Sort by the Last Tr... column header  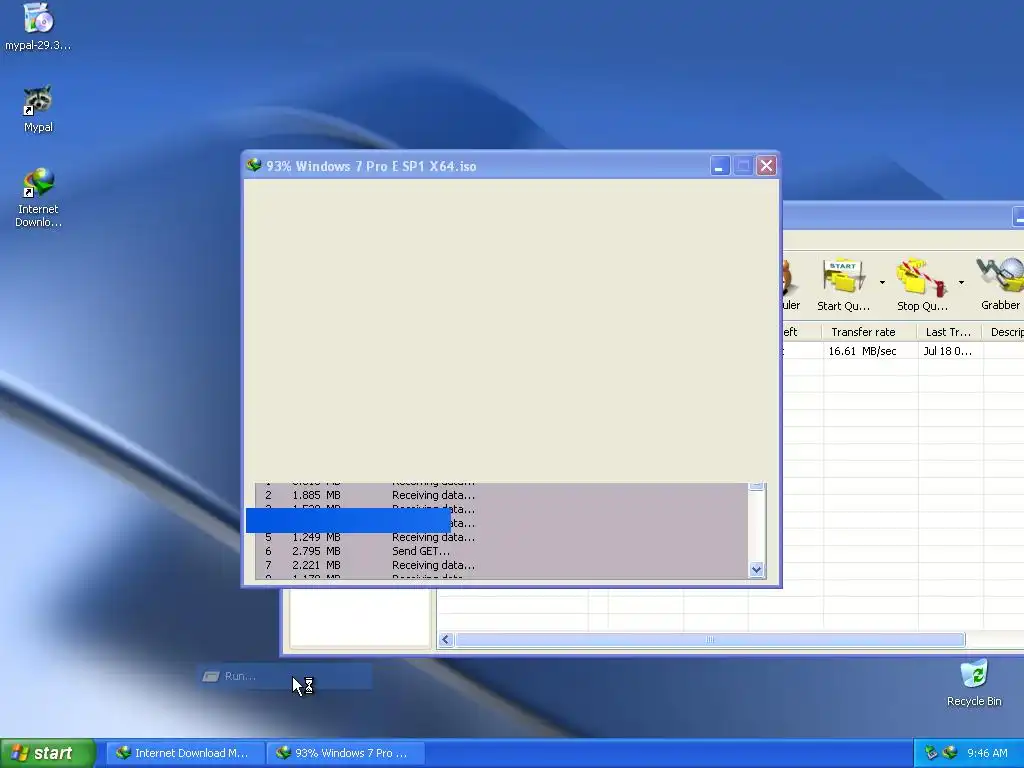(950, 332)
